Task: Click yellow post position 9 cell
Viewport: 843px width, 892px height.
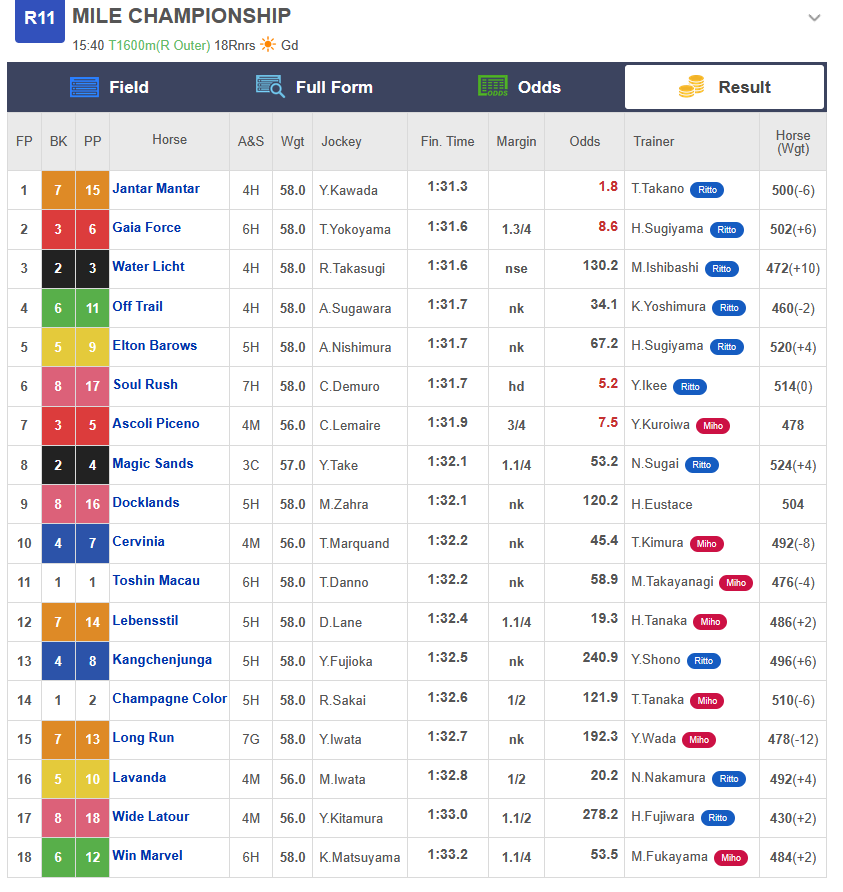Action: click(x=93, y=347)
